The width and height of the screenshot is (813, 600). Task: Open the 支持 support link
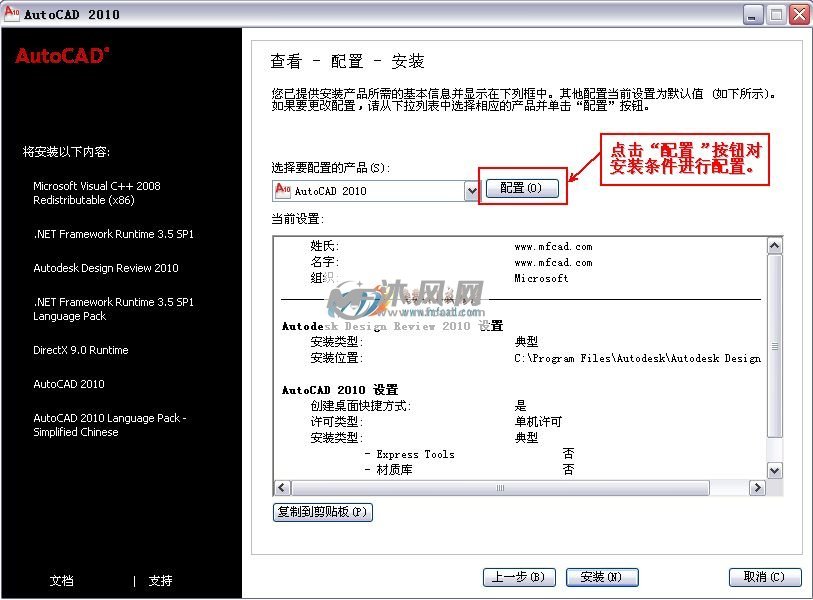(160, 581)
